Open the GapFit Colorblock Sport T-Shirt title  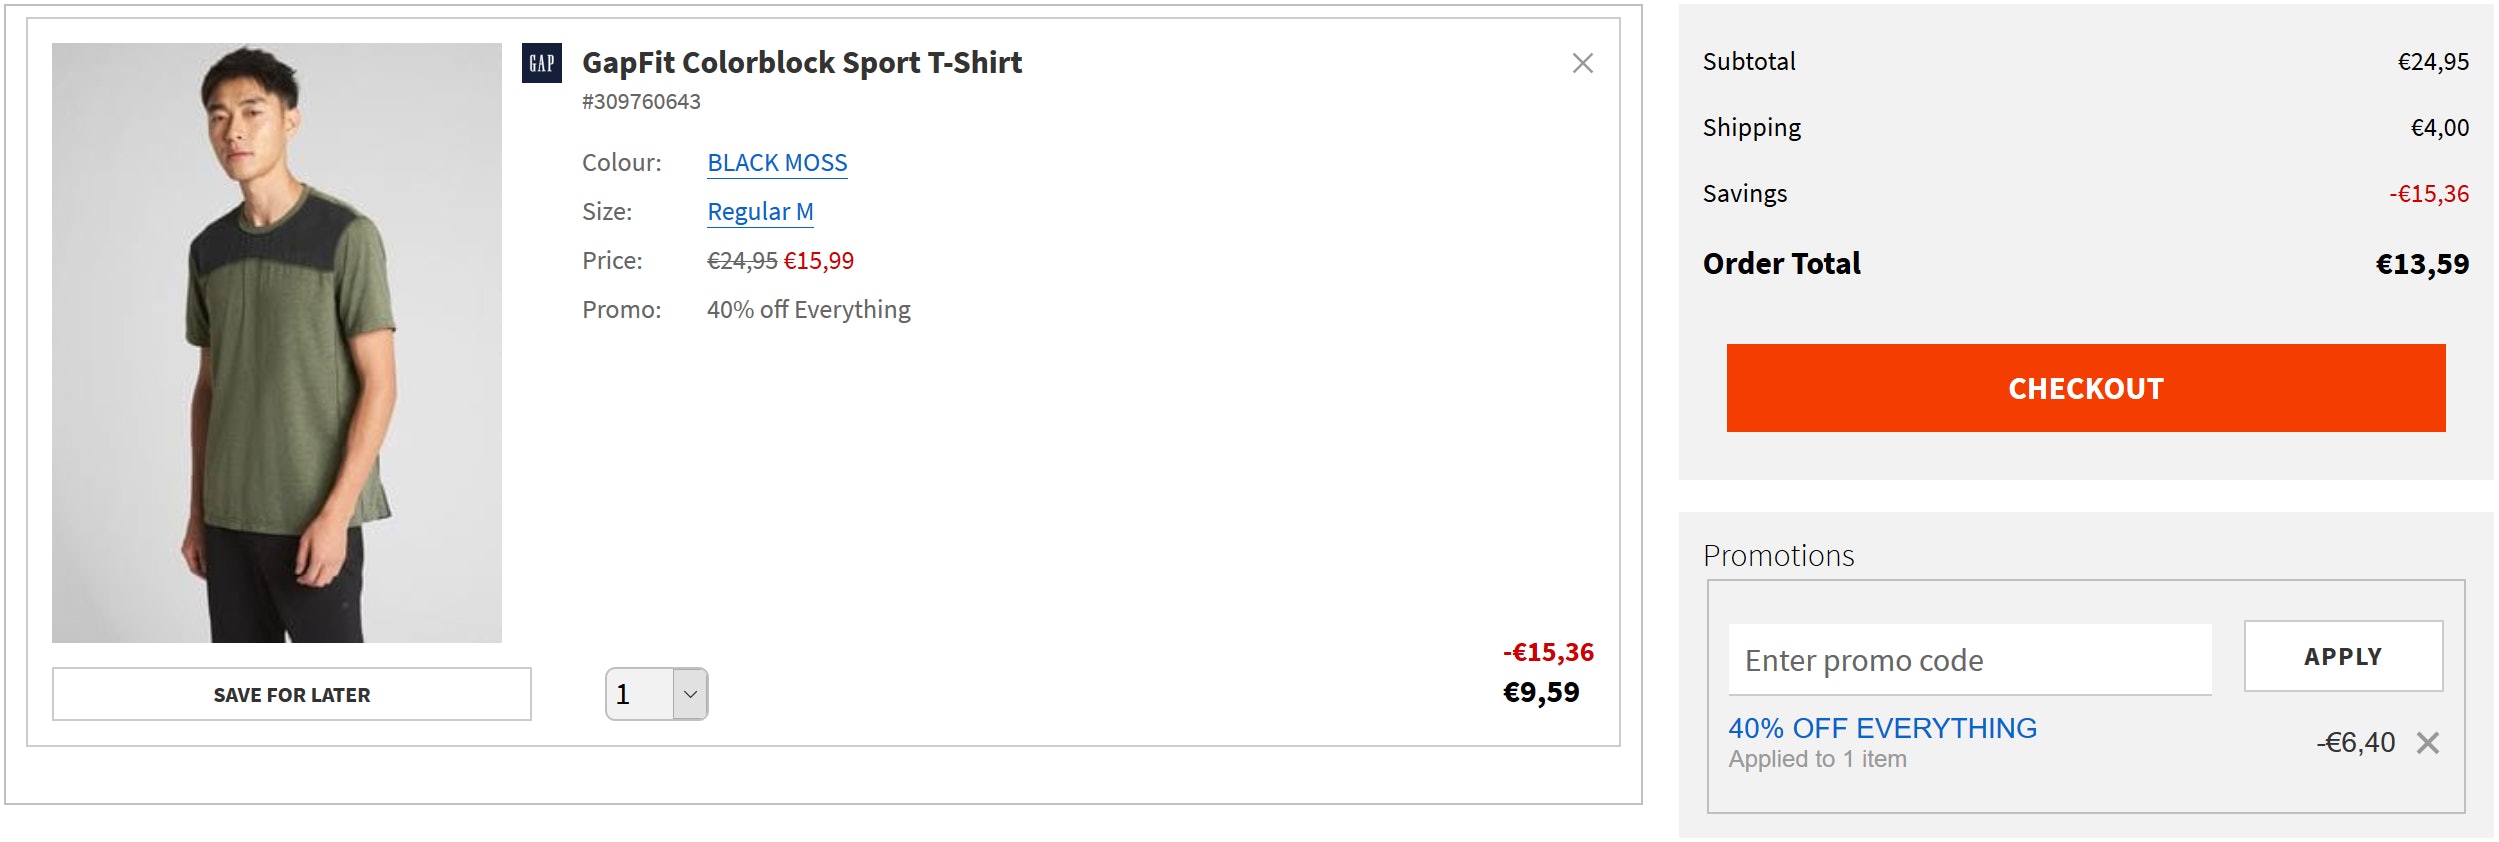click(802, 63)
